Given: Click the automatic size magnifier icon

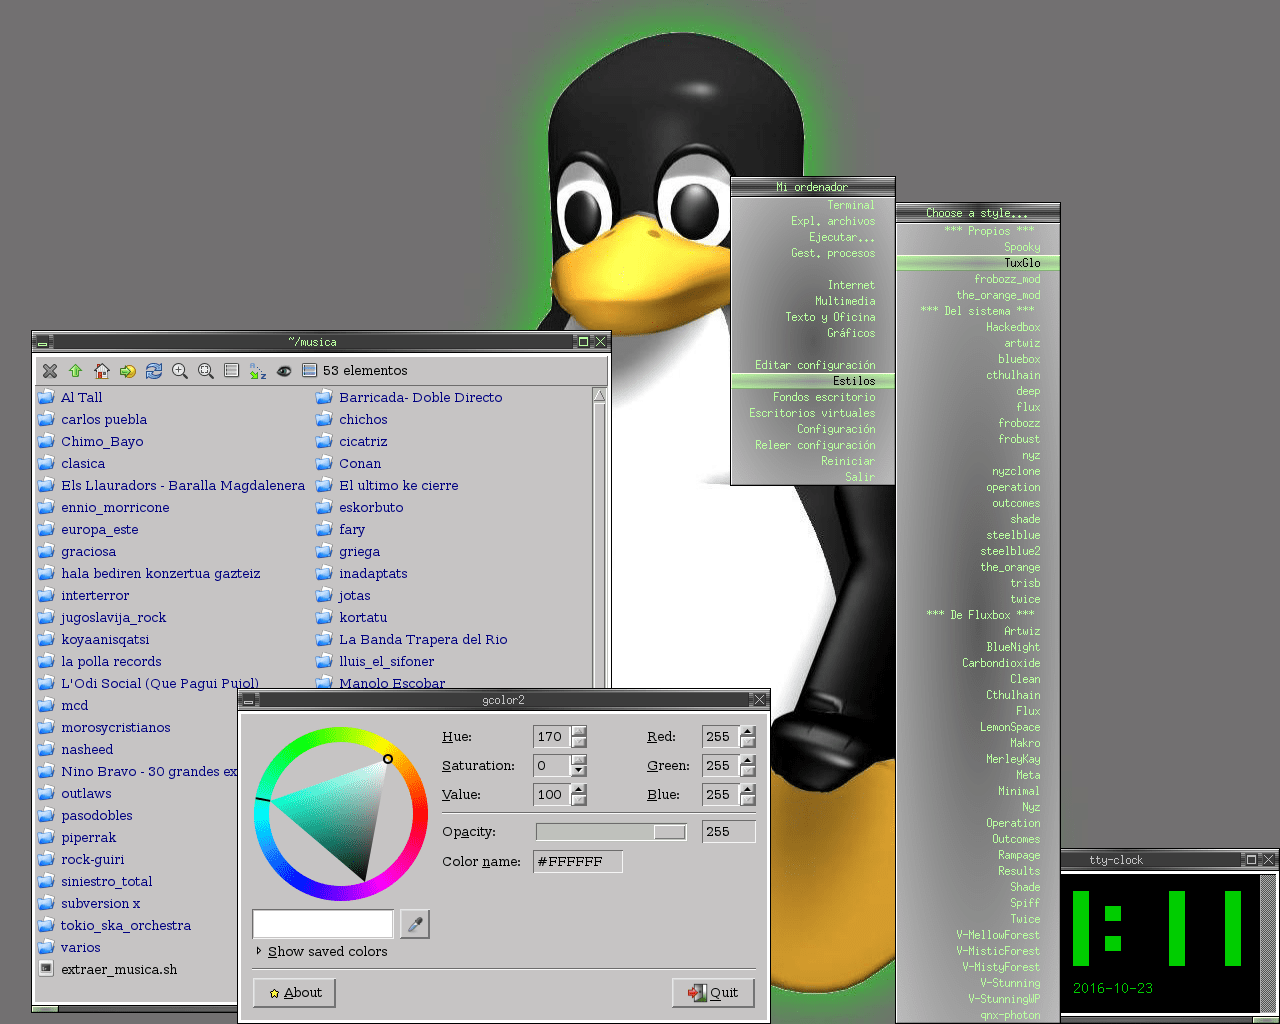Looking at the screenshot, I should (x=206, y=371).
